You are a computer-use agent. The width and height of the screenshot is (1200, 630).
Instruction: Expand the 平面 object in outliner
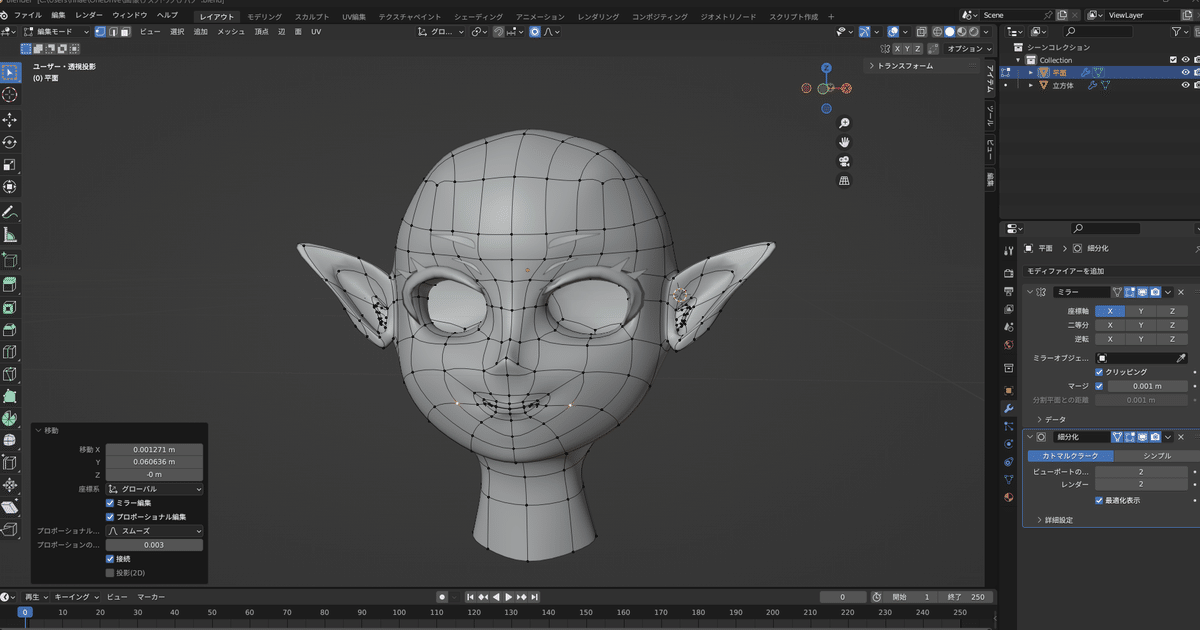pyautogui.click(x=1032, y=73)
